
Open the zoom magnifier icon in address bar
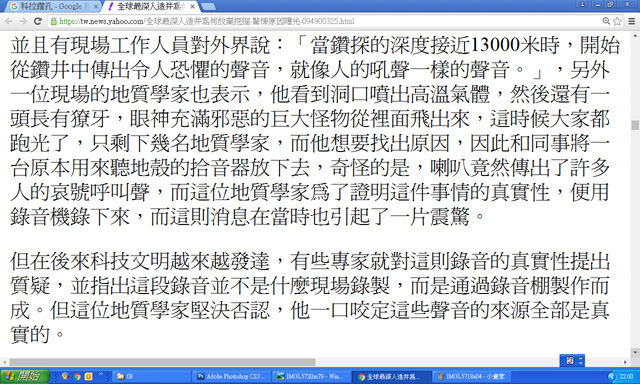coord(606,21)
